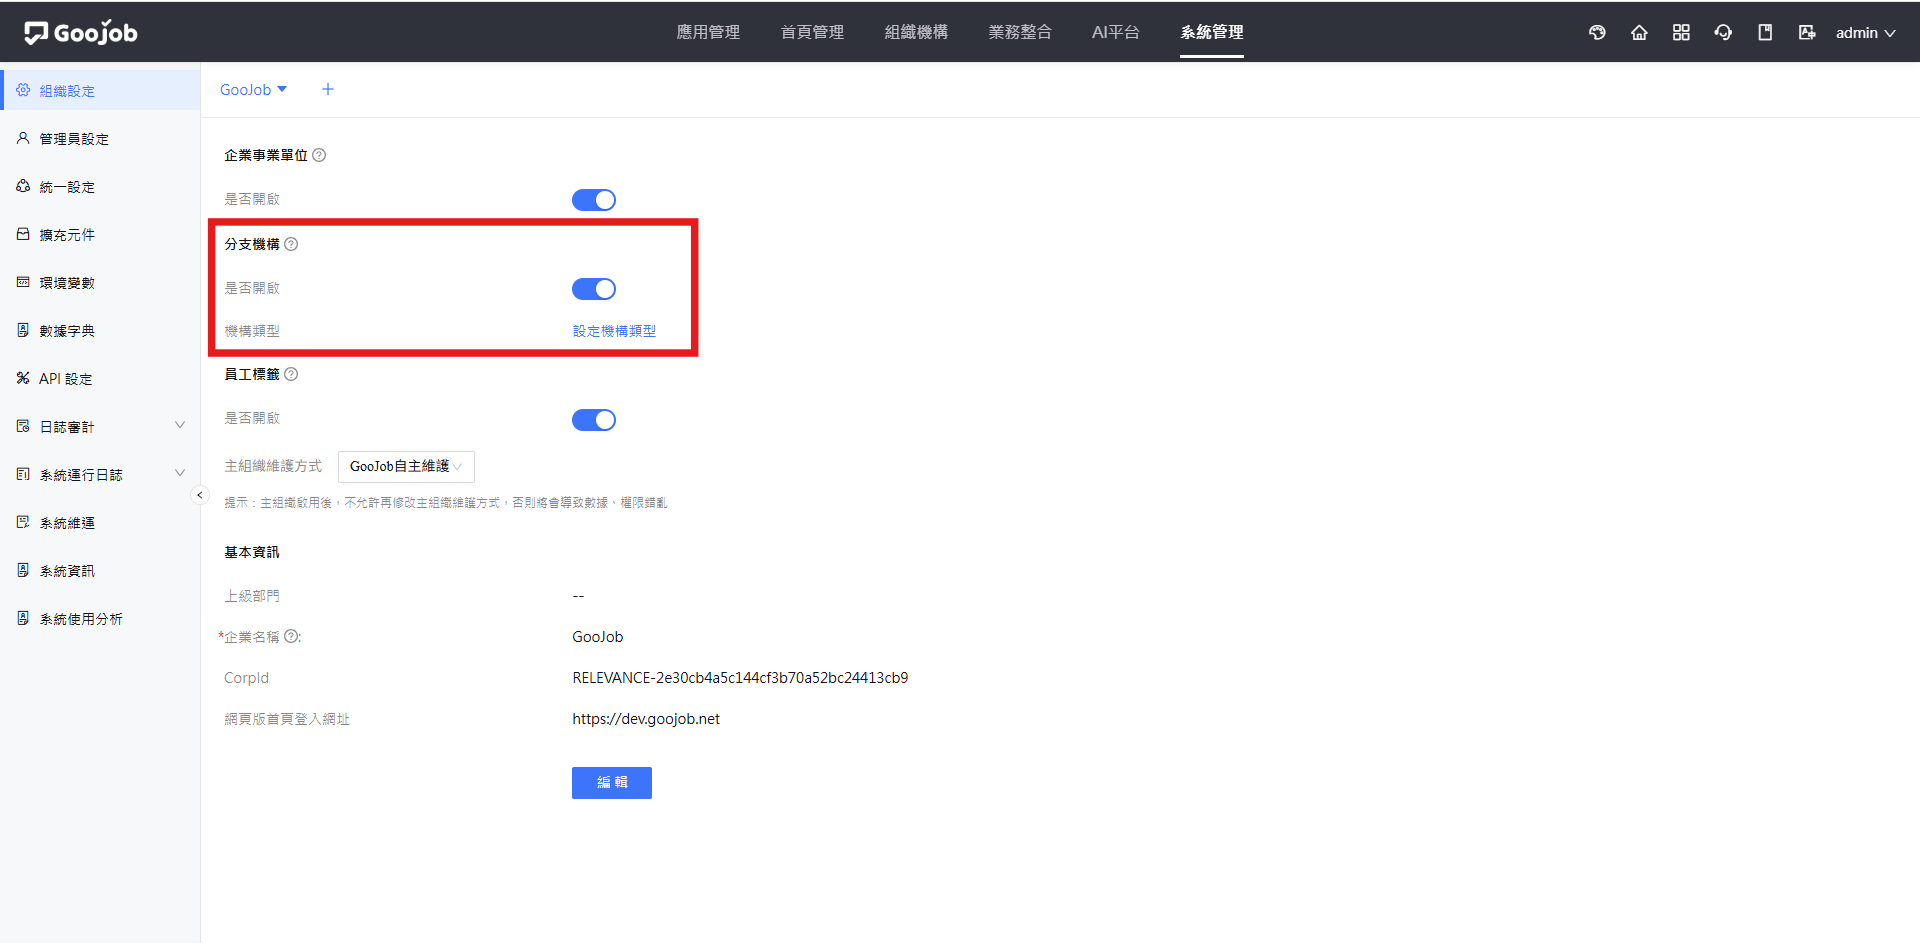
Task: Open 主組織維護方式 dropdown
Action: click(x=406, y=466)
